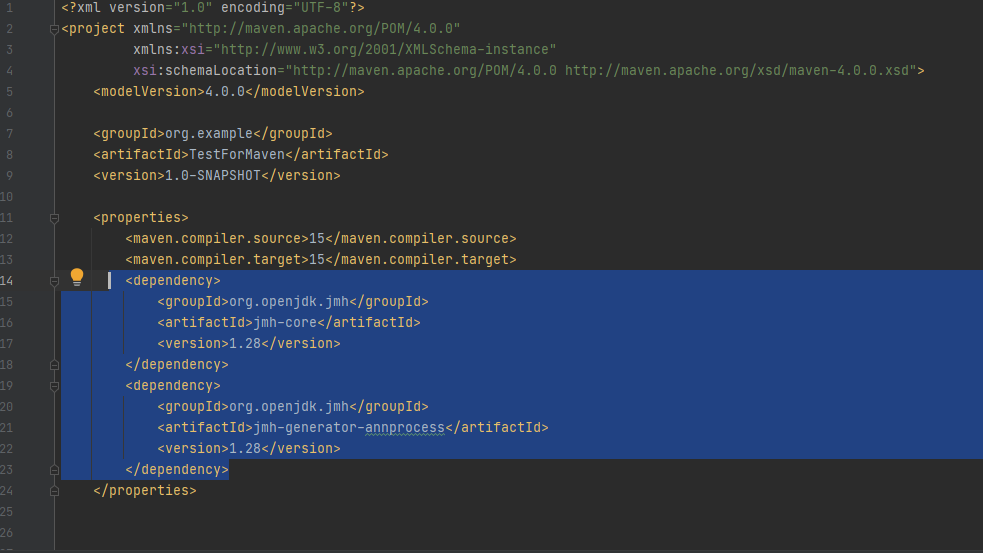Click fold end marker beside closing properties tag

[x=54, y=490]
